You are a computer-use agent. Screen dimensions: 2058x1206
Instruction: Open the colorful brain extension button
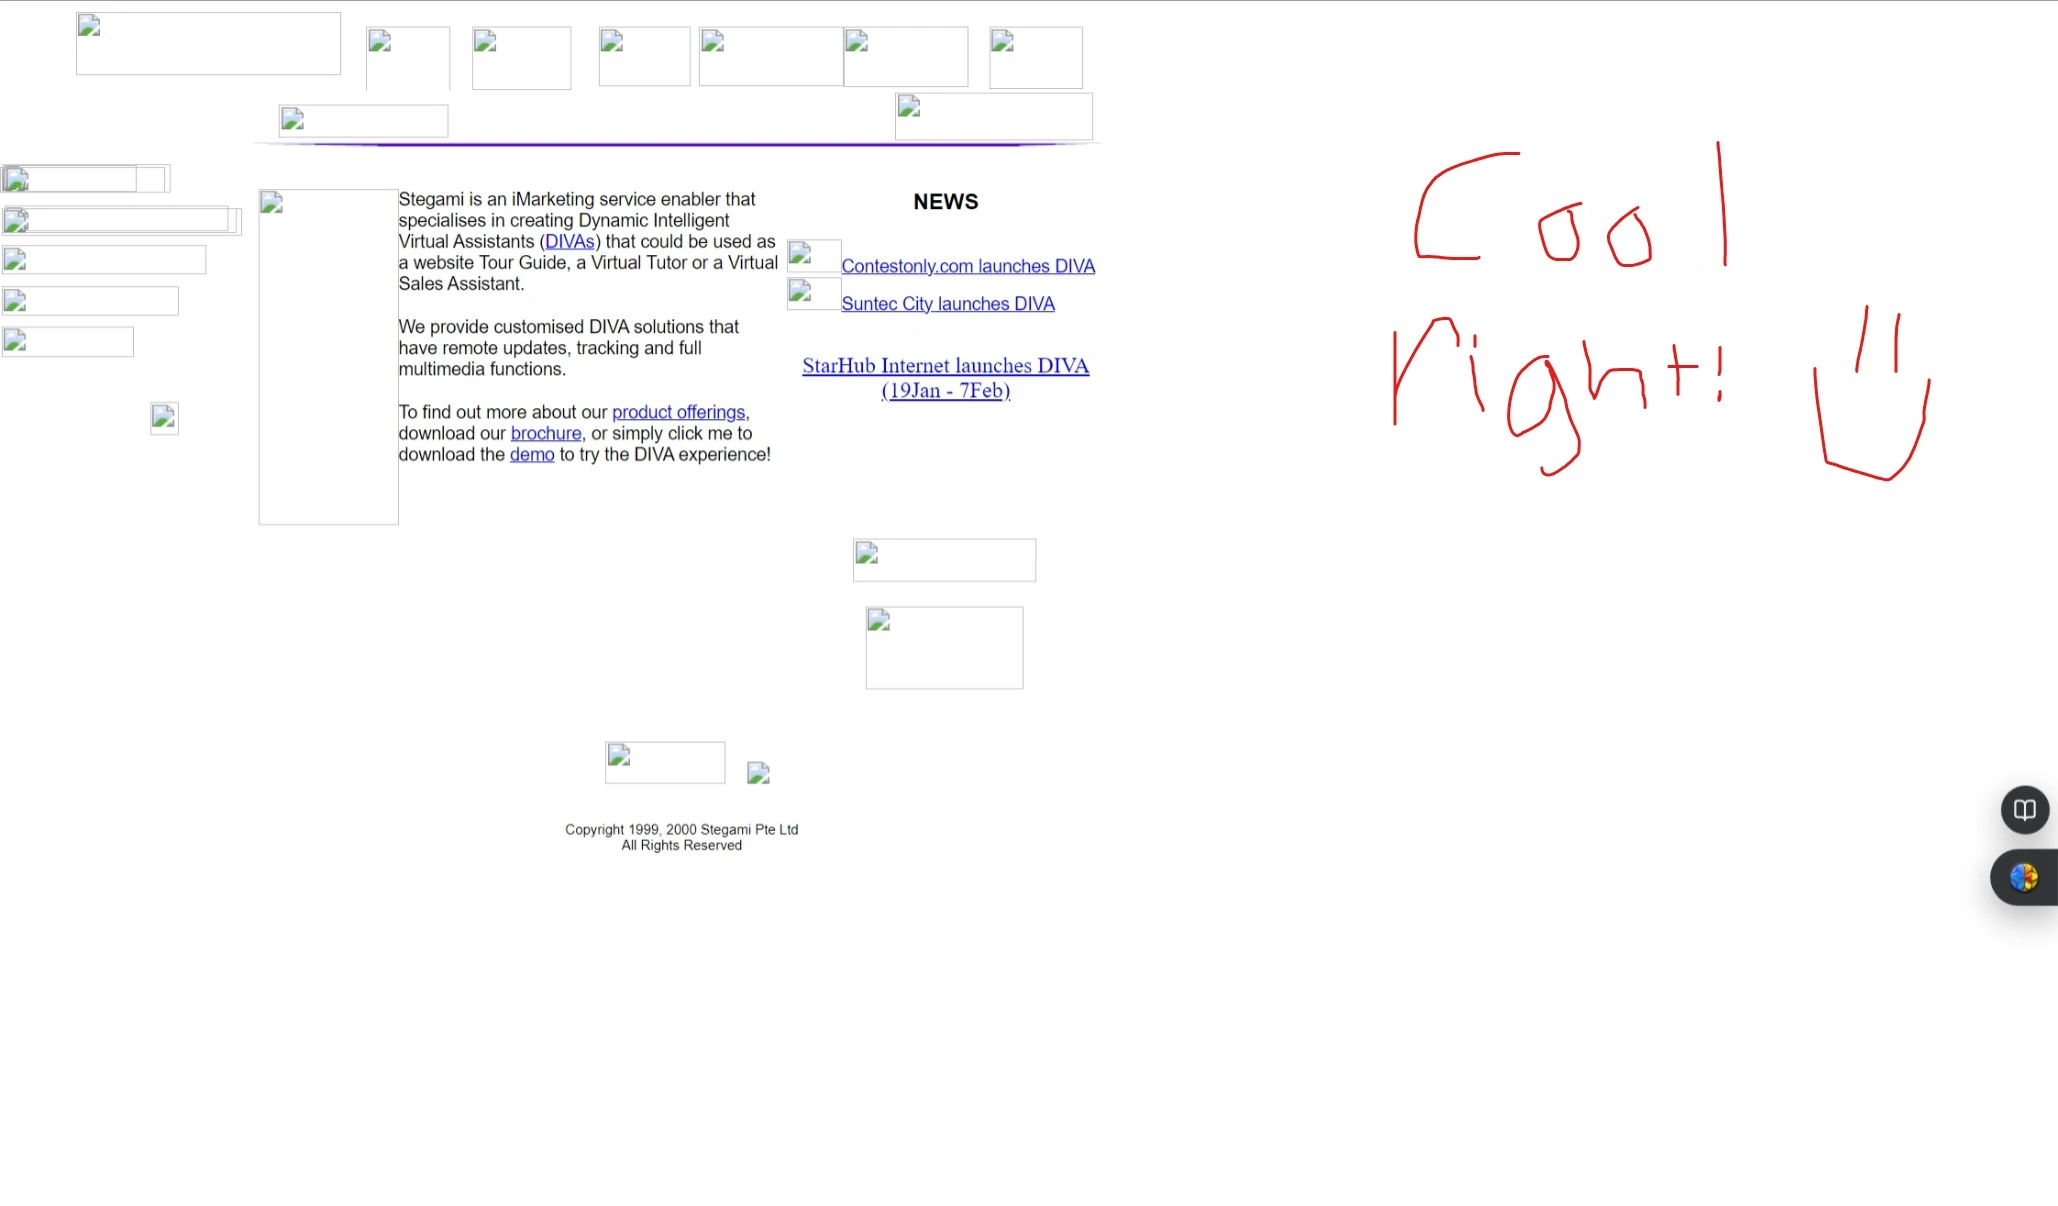pos(2023,878)
